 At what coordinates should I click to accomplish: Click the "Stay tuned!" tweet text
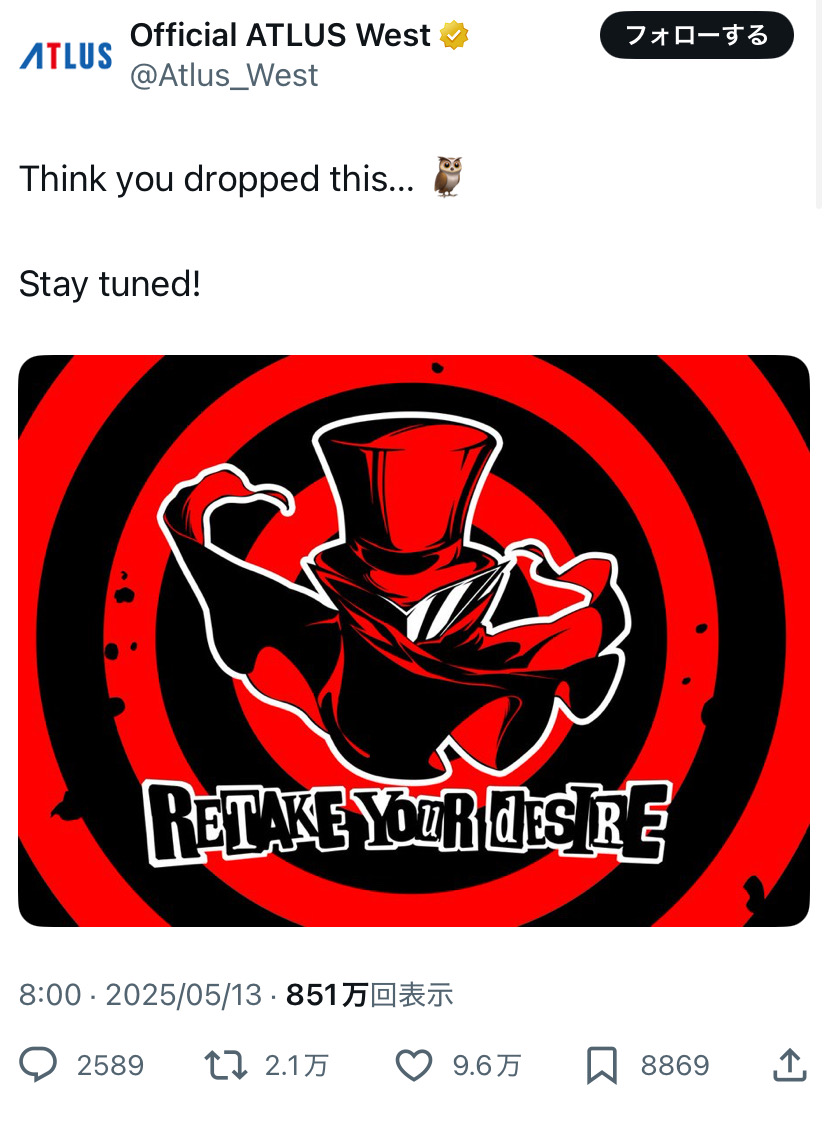[x=109, y=284]
